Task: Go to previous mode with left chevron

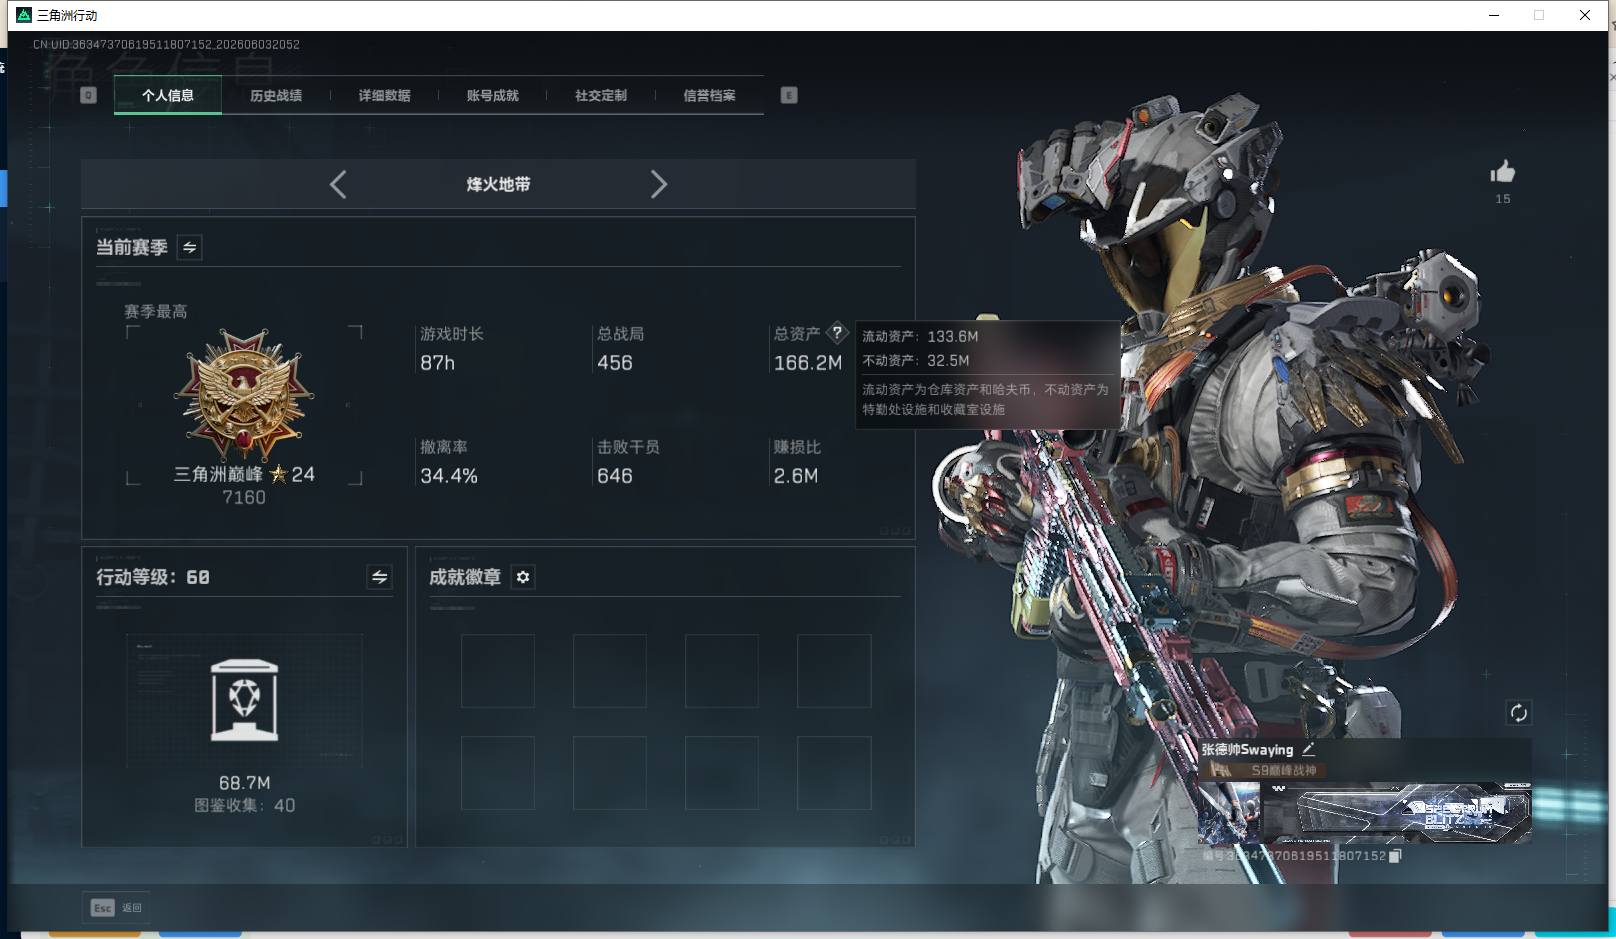Action: (338, 184)
